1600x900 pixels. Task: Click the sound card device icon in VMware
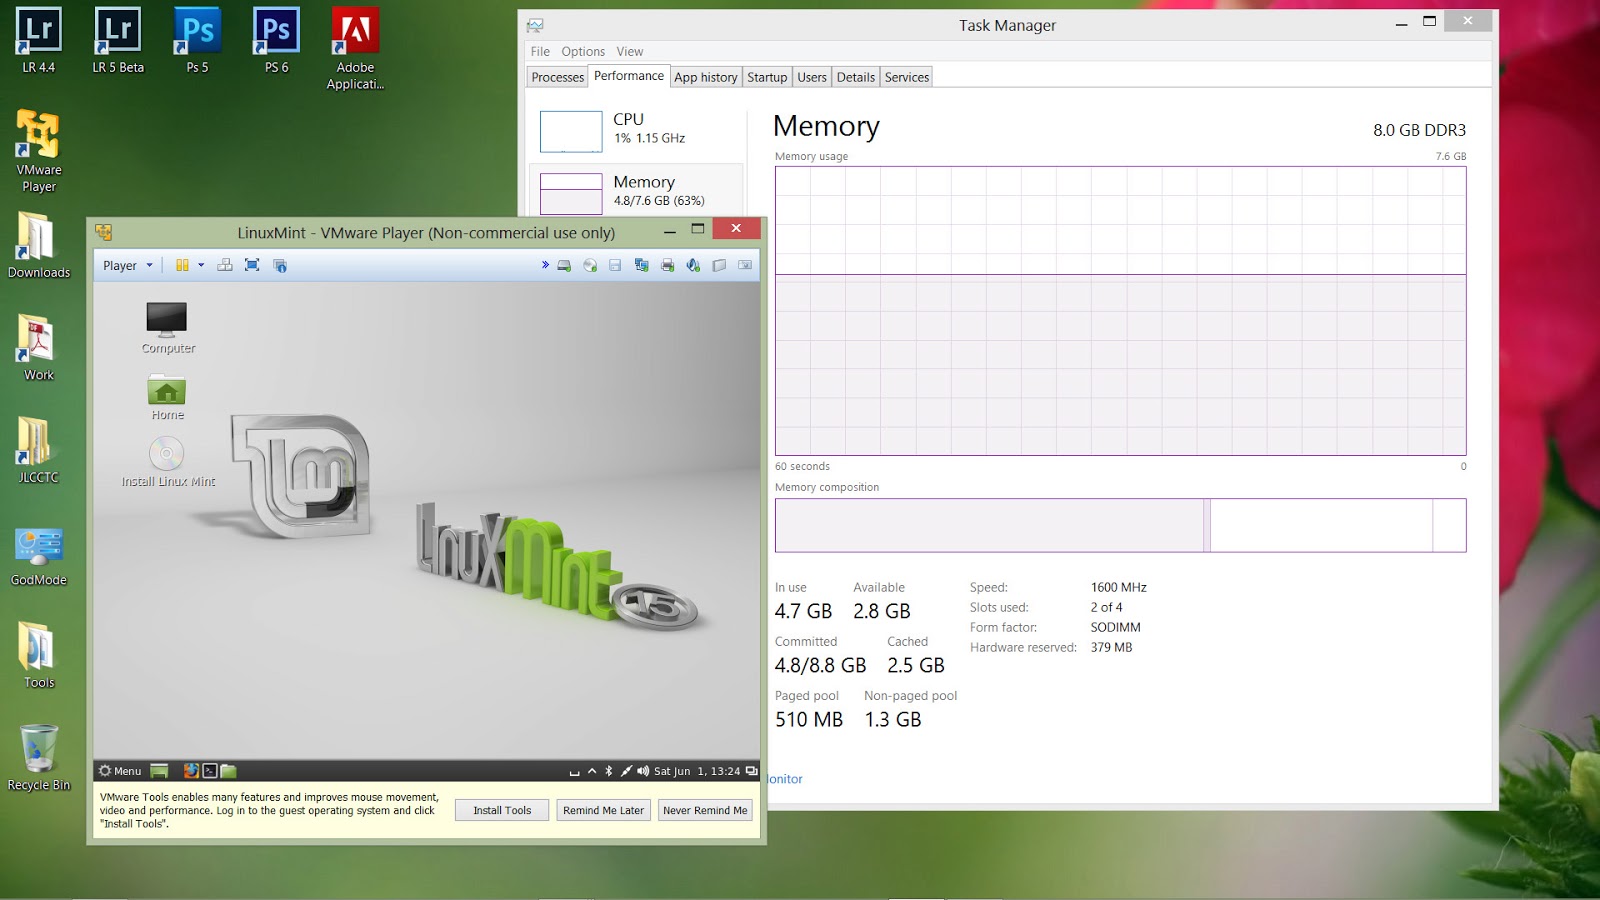693,265
